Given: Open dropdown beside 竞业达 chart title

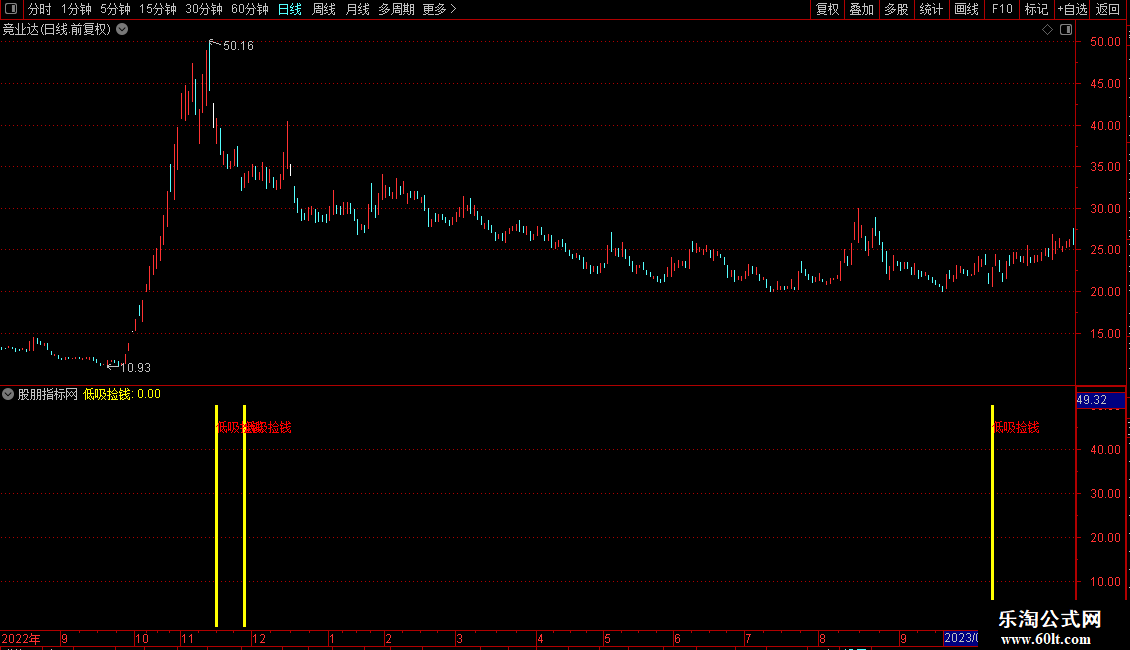Looking at the screenshot, I should coord(123,29).
